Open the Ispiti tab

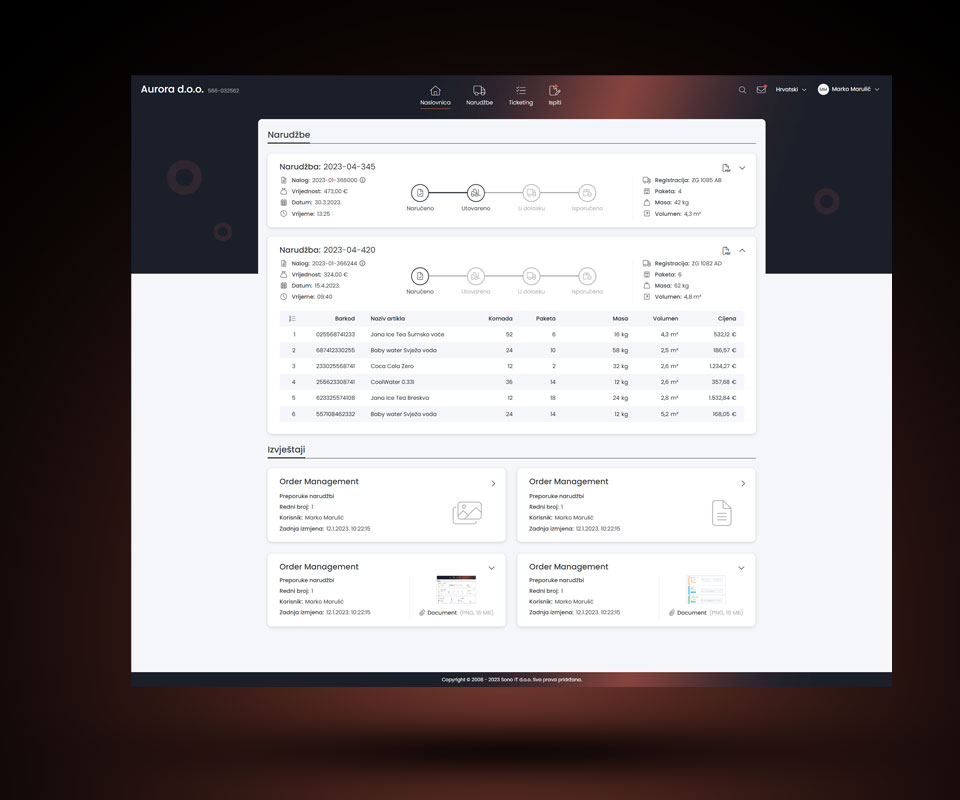tap(555, 95)
